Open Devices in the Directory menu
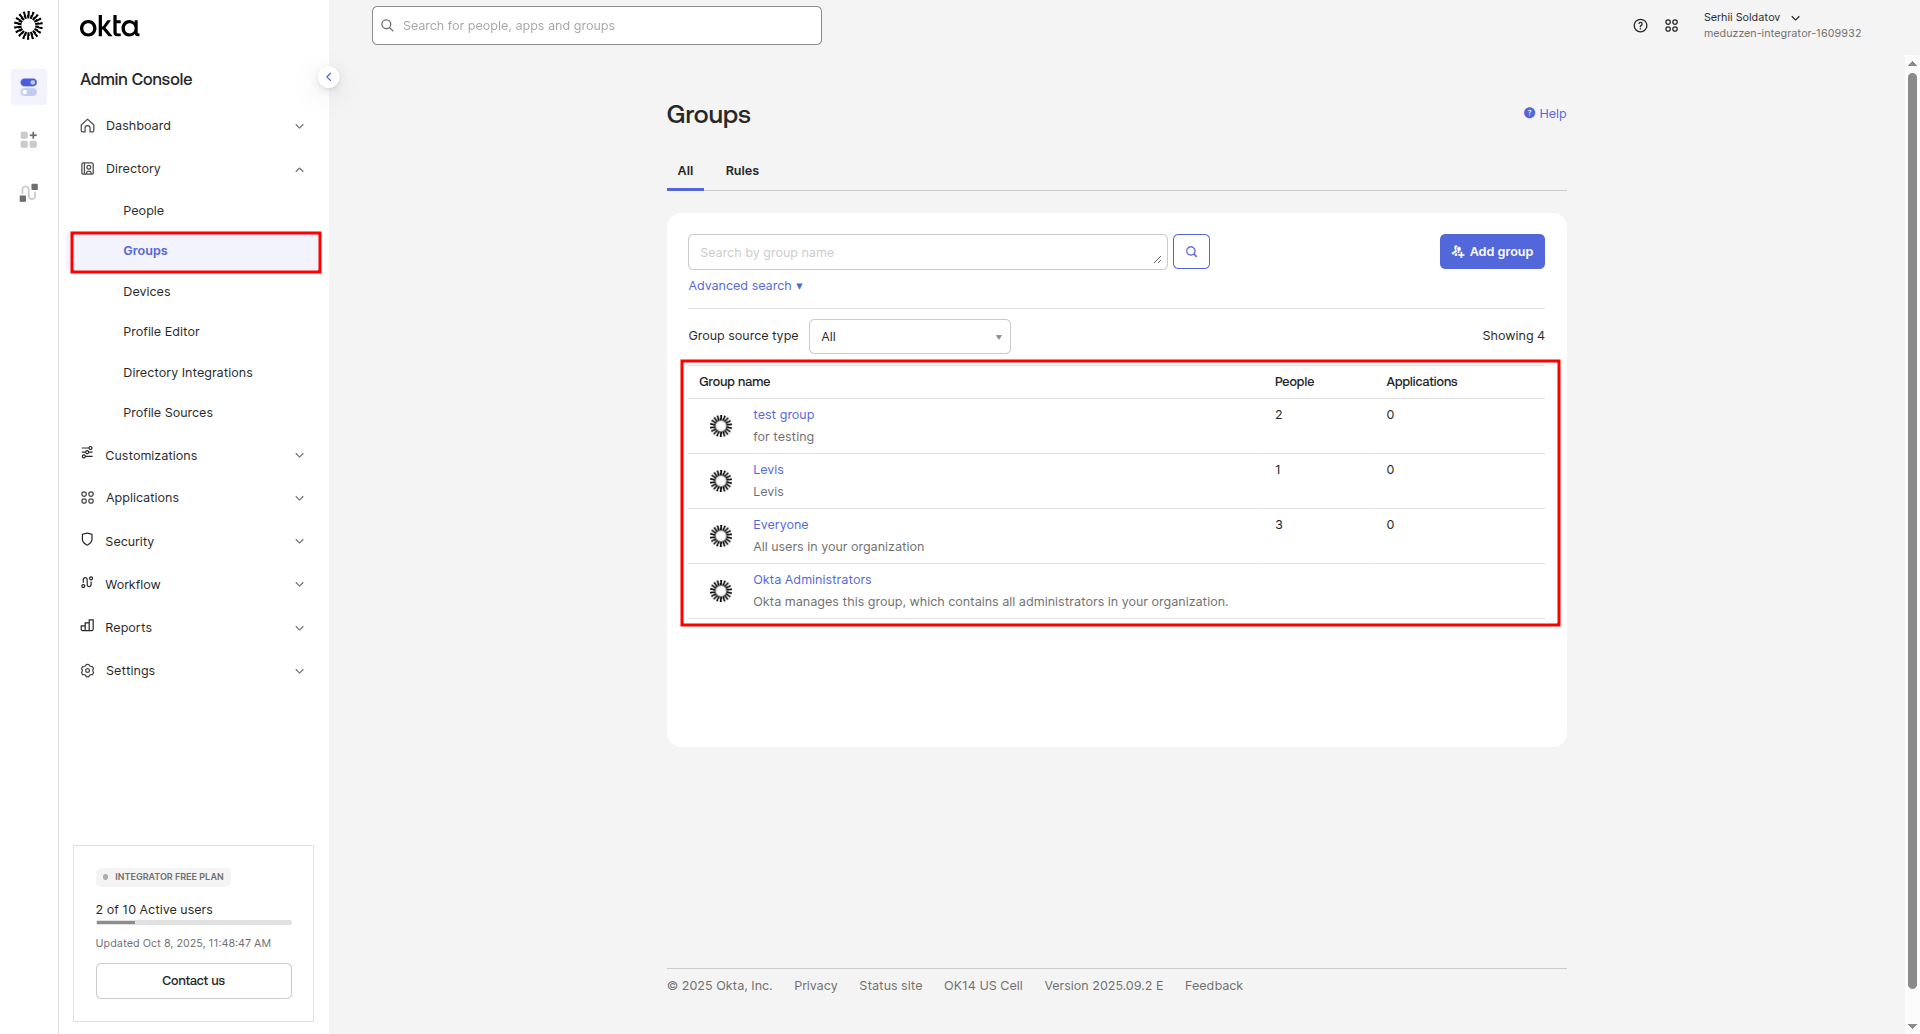This screenshot has width=1920, height=1034. coord(147,292)
